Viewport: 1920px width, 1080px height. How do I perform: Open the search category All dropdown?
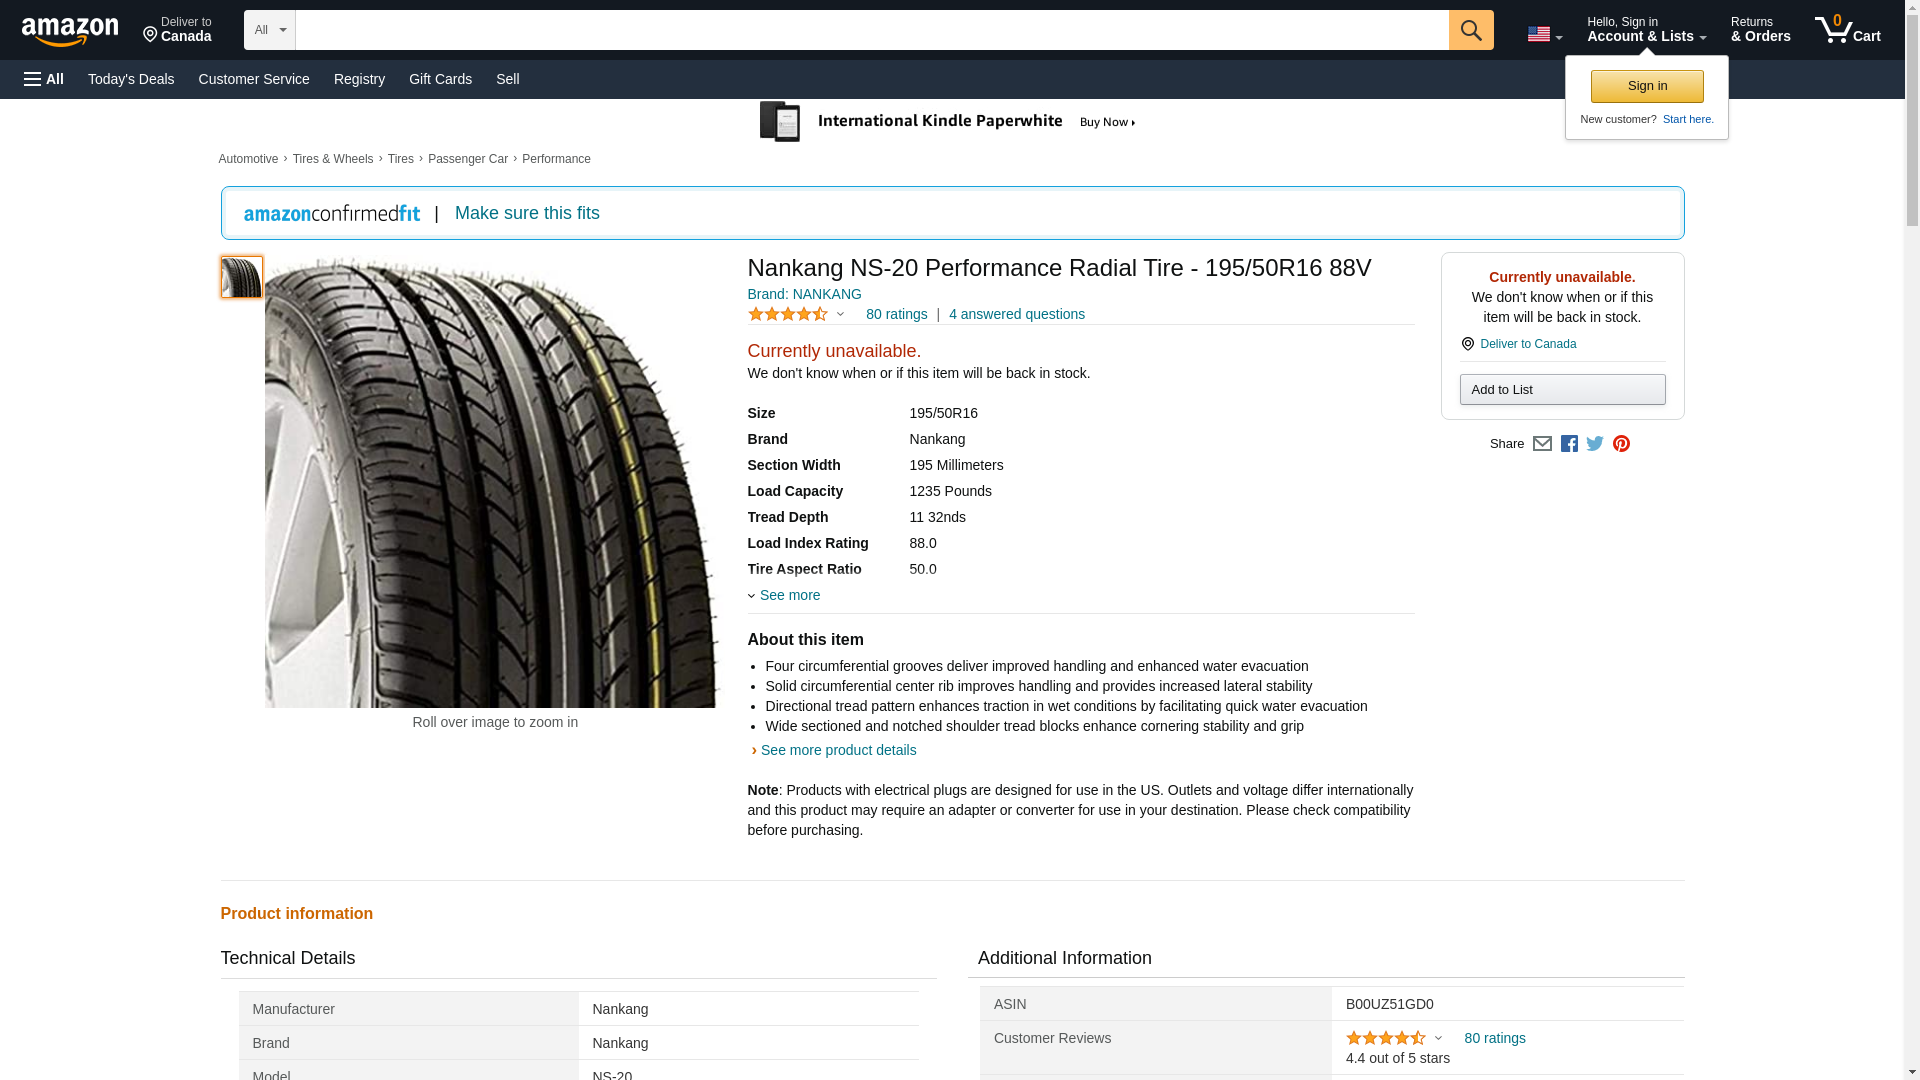point(269,30)
